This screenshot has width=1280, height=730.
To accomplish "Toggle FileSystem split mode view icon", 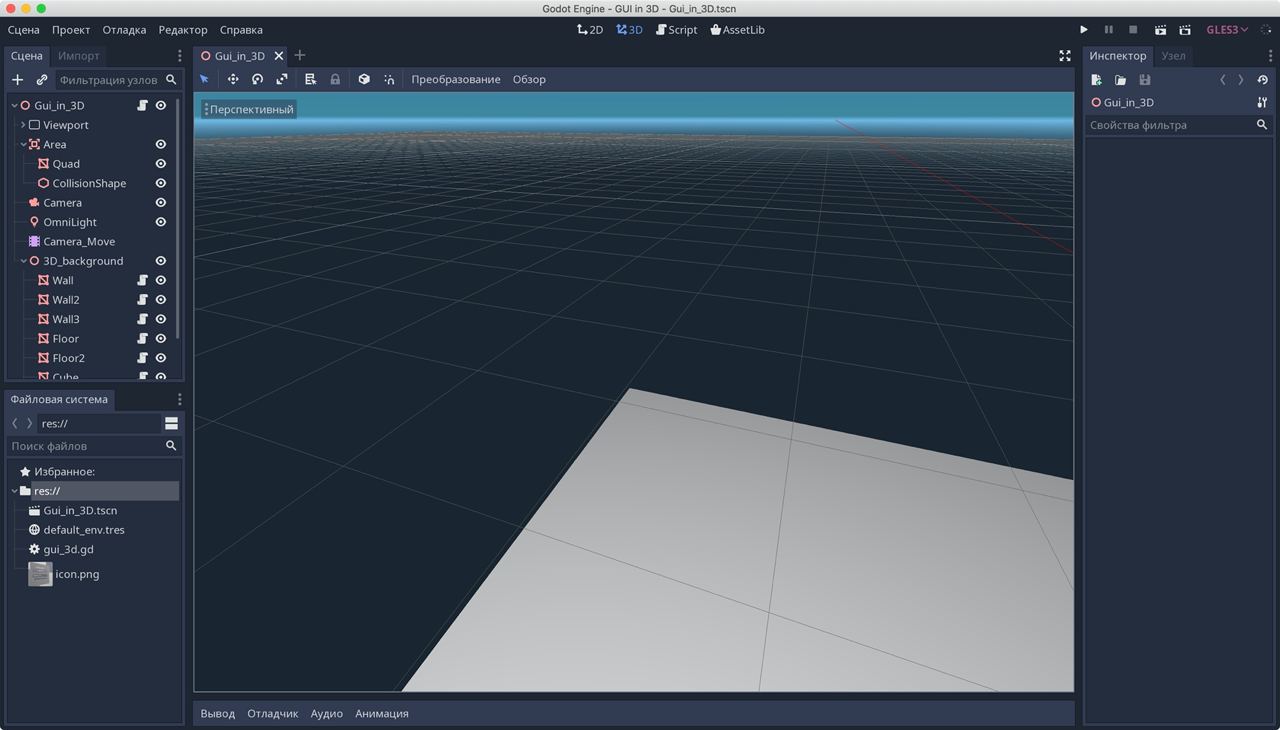I will coord(171,423).
